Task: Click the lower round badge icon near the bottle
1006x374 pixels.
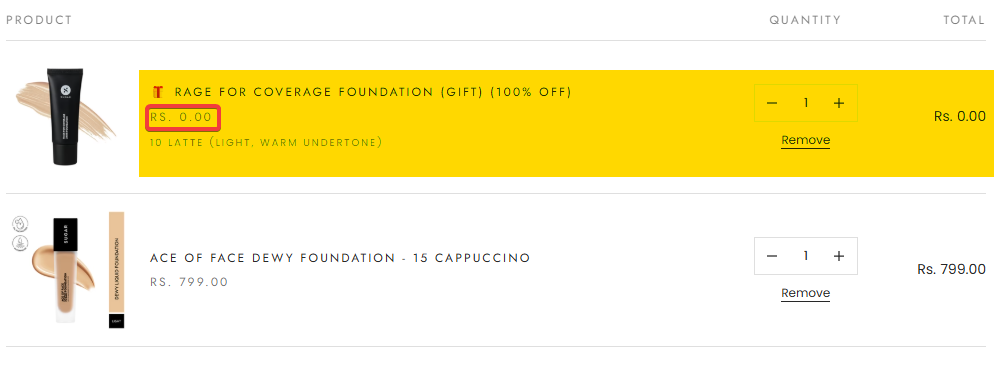Action: [20, 242]
